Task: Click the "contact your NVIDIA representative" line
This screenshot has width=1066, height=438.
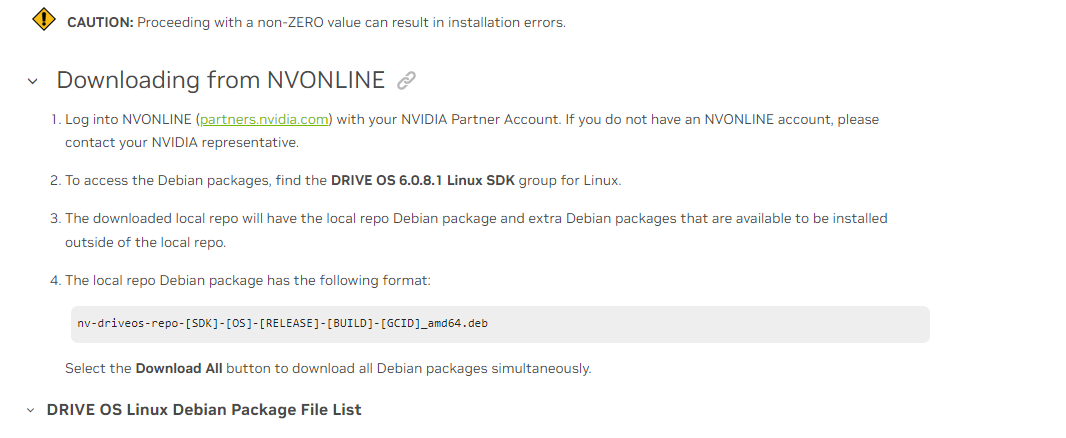Action: coord(181,142)
